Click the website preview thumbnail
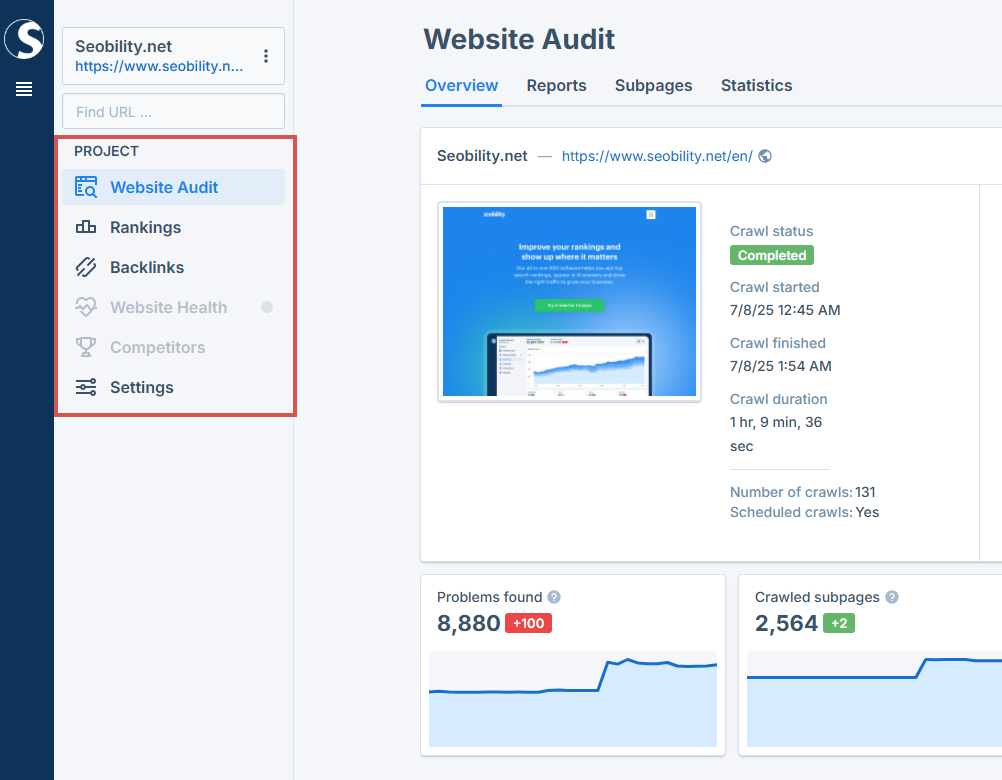The height and width of the screenshot is (780, 1002). pos(569,302)
